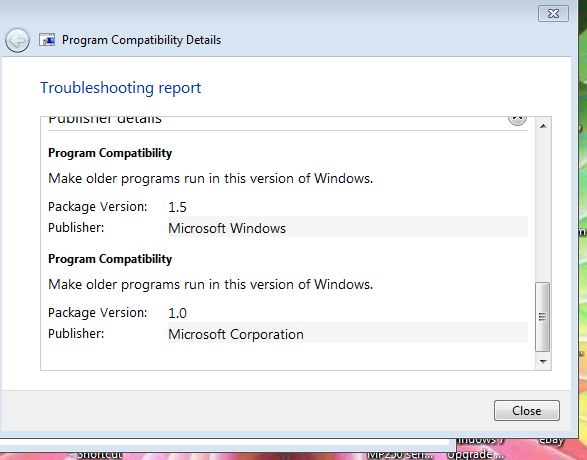Select the Microsoft Windows publisher value
587x460 pixels.
tap(227, 228)
